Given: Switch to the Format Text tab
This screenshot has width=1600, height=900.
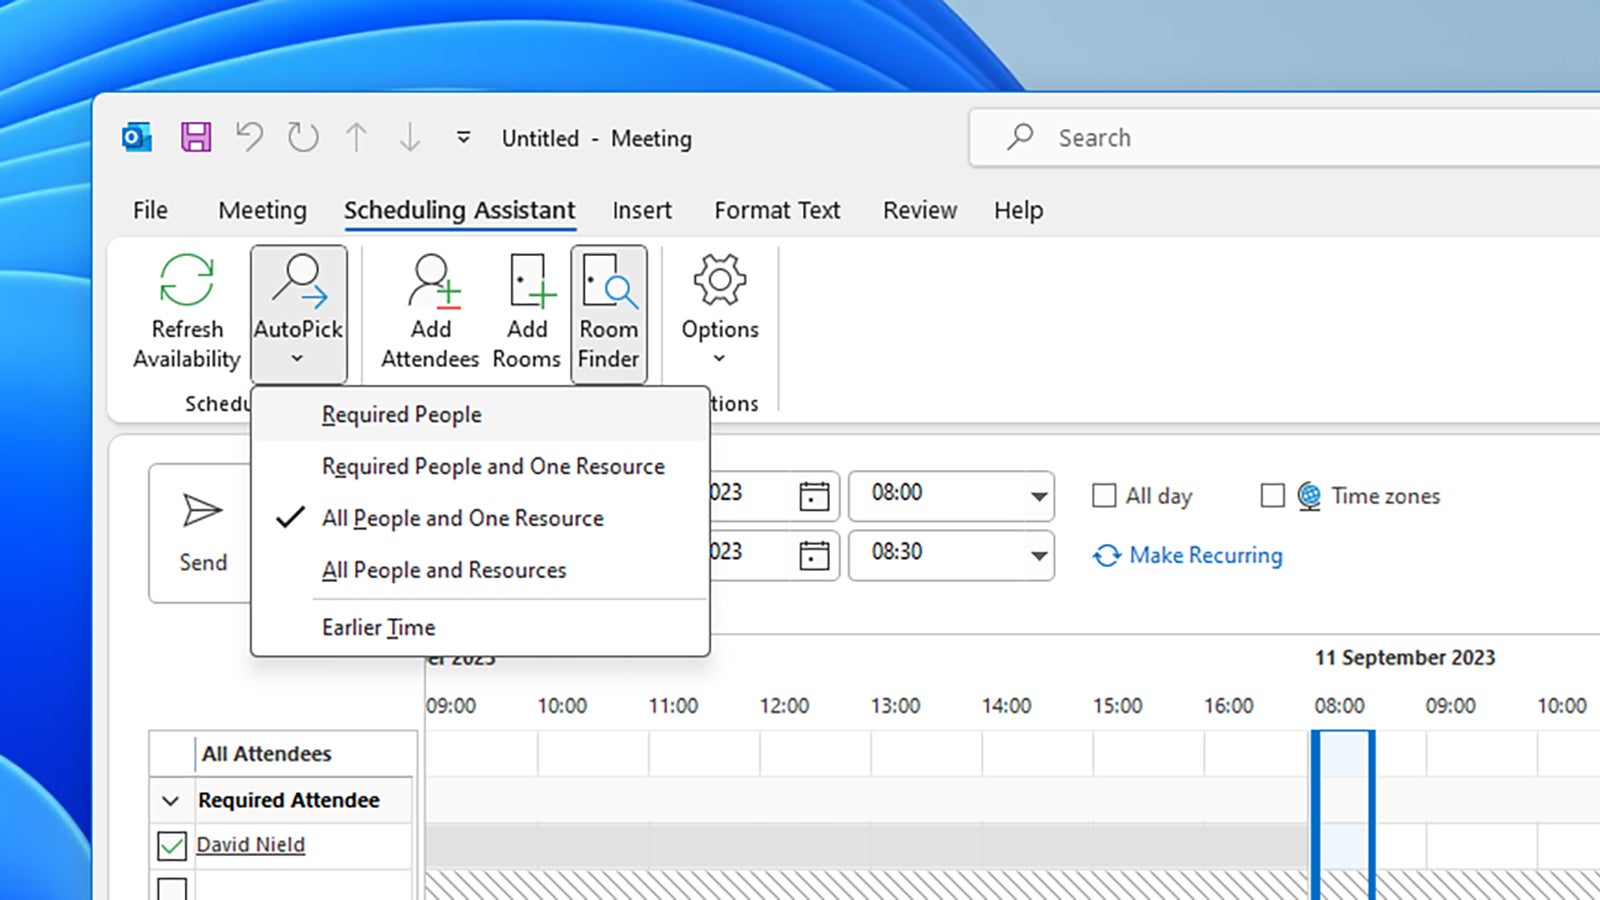Looking at the screenshot, I should (x=777, y=210).
